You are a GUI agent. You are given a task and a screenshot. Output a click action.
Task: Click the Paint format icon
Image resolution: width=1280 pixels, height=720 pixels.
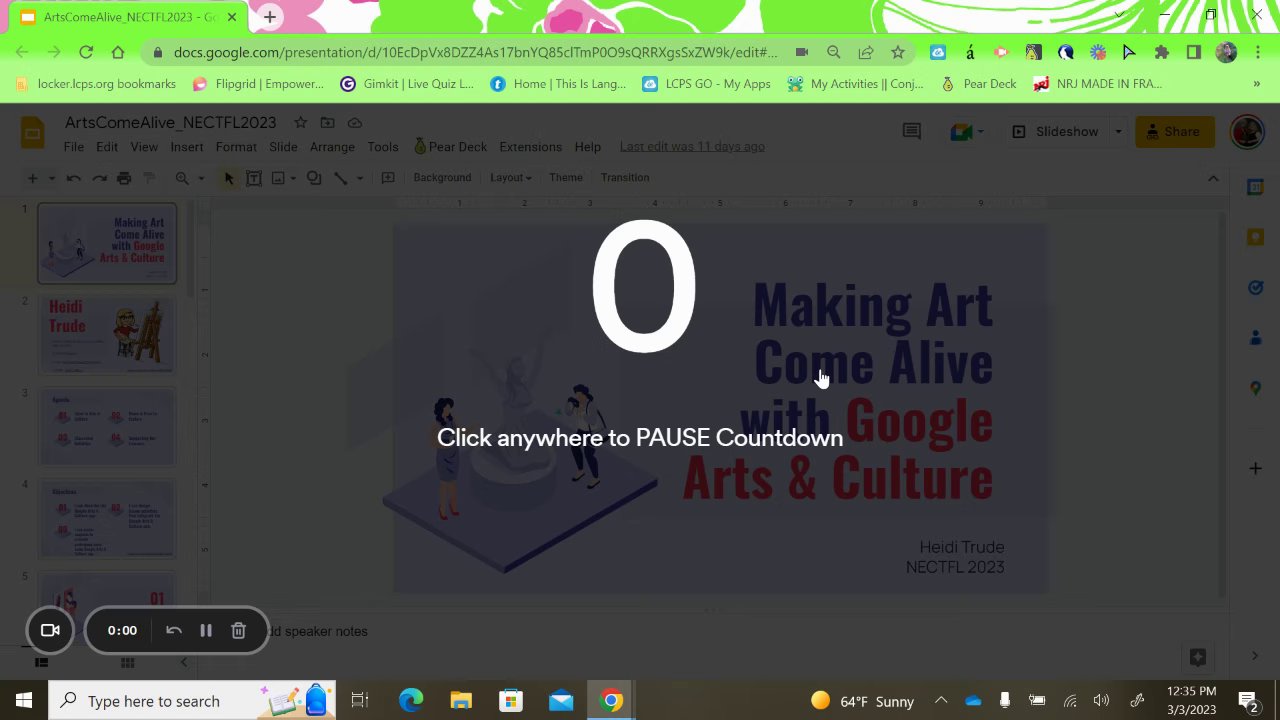pyautogui.click(x=149, y=178)
